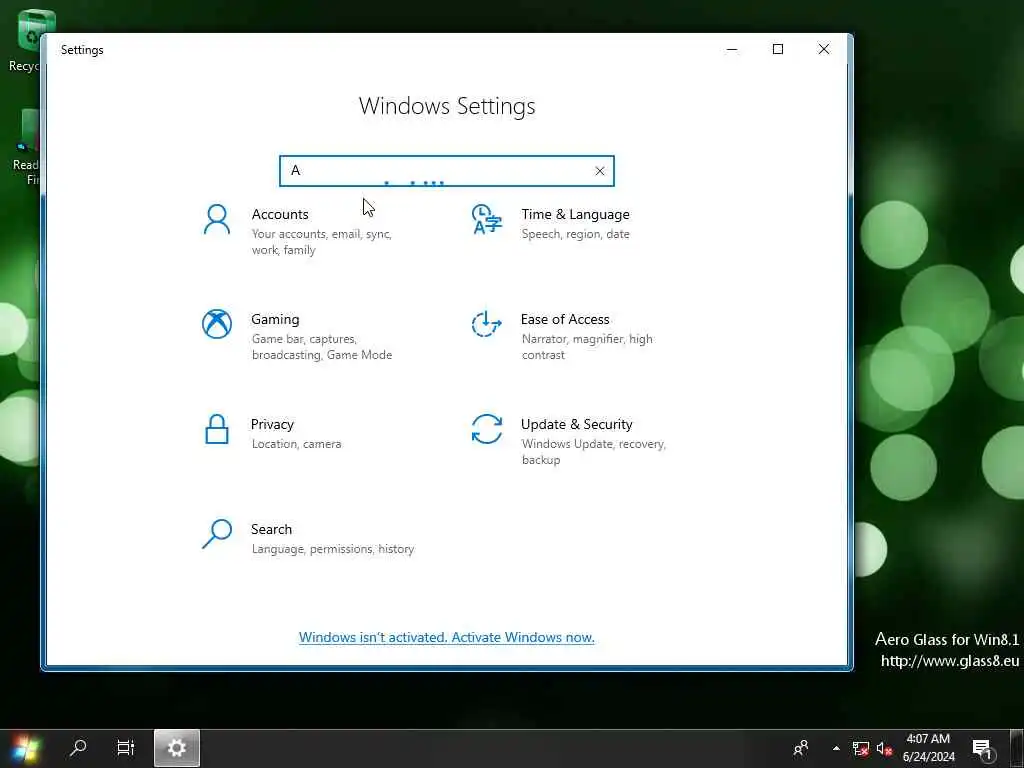Open the network status tray icon

click(861, 748)
